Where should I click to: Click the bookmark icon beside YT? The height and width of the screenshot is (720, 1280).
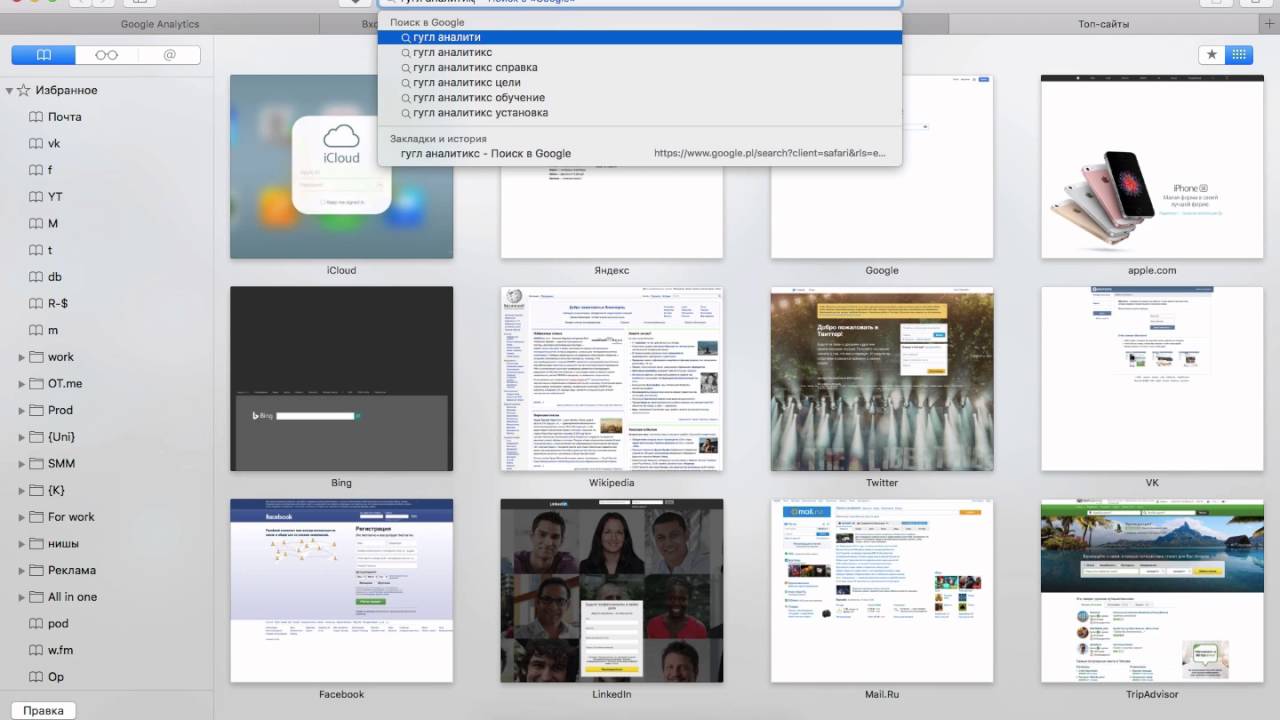tap(36, 197)
